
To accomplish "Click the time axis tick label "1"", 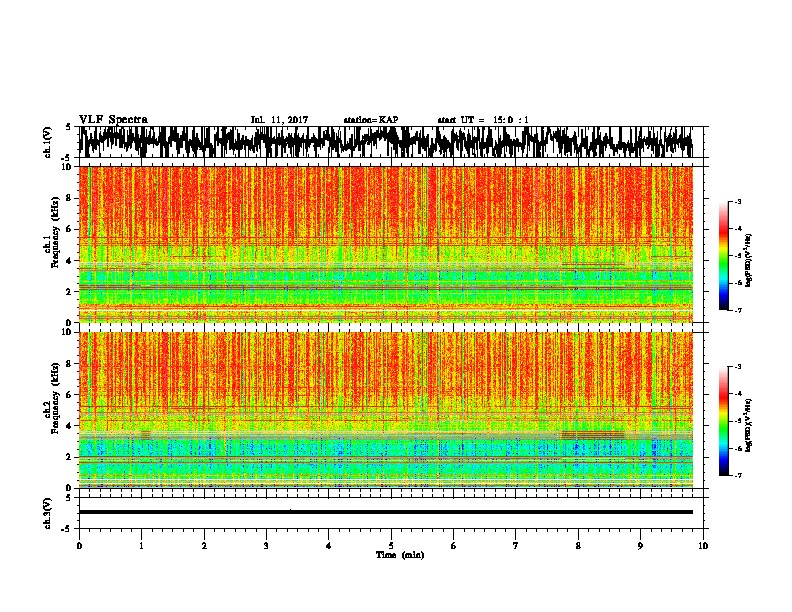I will pyautogui.click(x=141, y=546).
